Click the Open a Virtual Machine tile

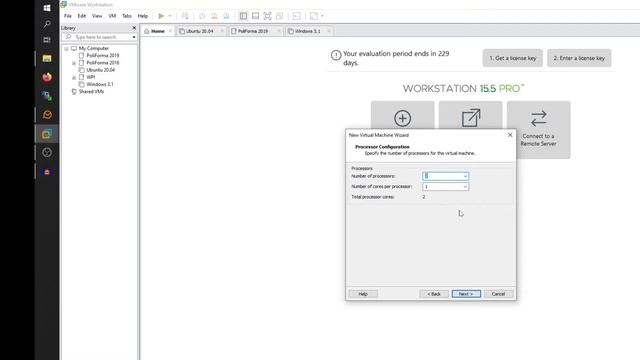point(471,115)
